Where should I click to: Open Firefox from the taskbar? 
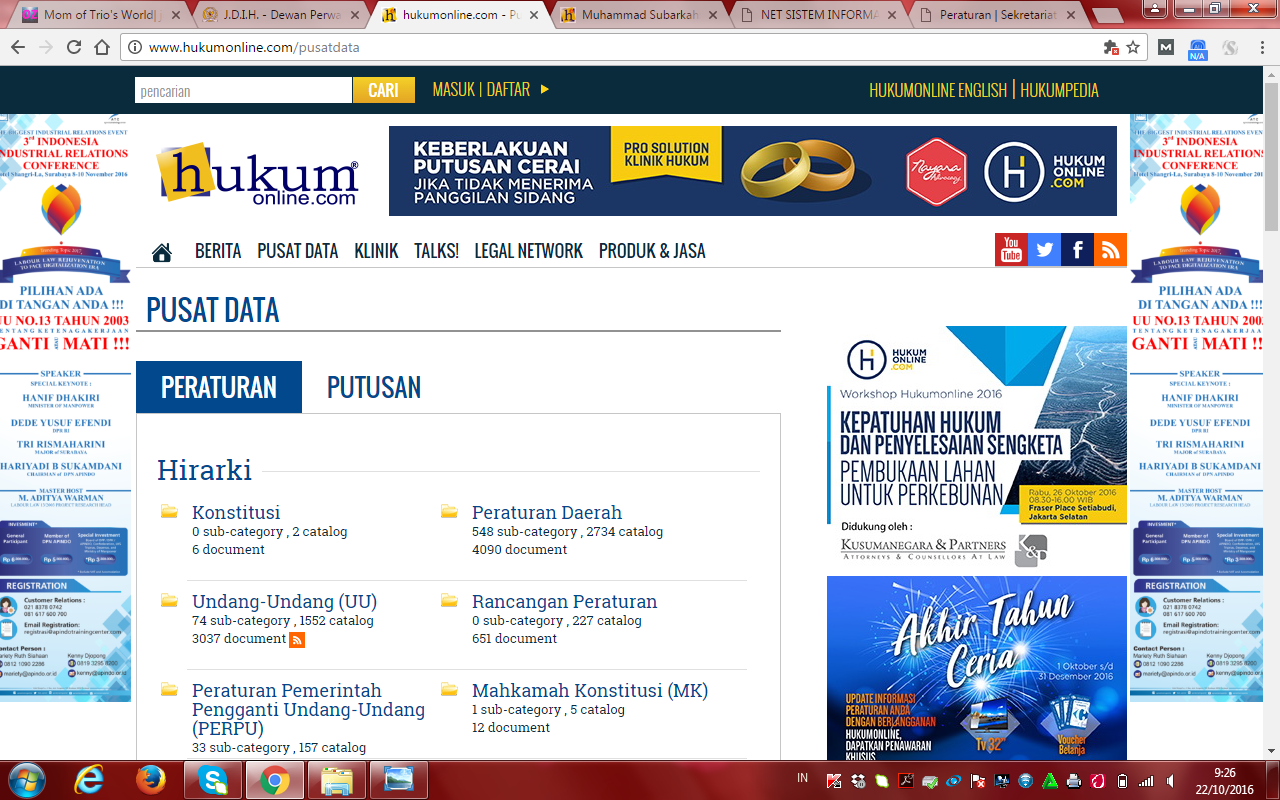click(151, 780)
